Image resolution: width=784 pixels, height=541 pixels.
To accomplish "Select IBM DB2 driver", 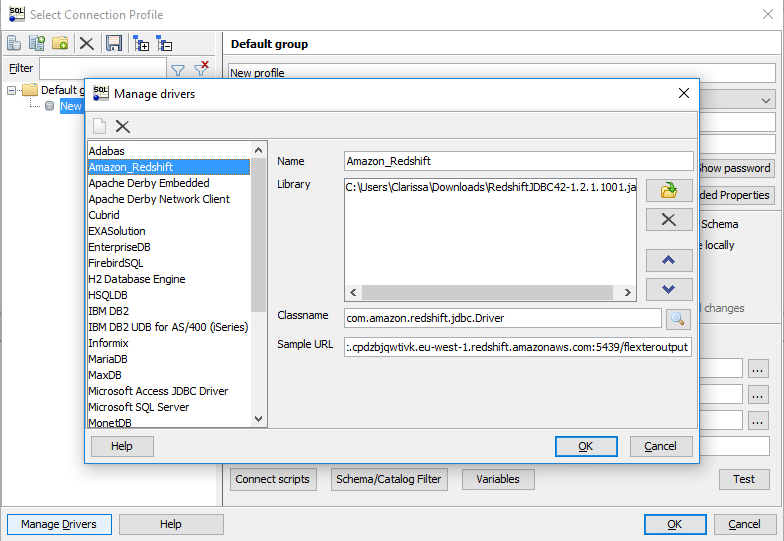I will pyautogui.click(x=169, y=311).
